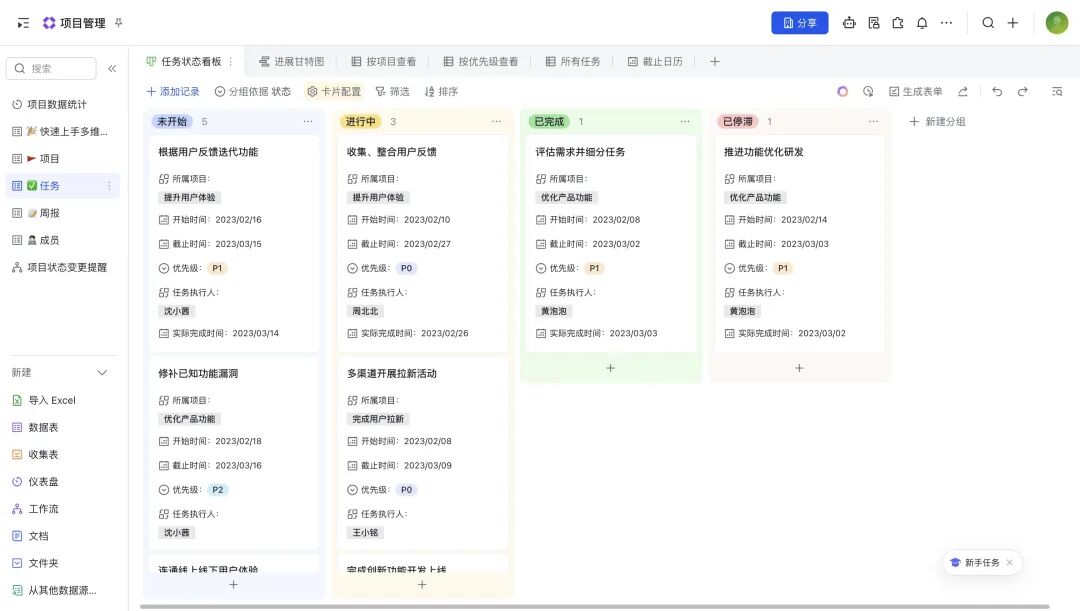Click the horizontal scrollbar at the bottom
Viewport: 1080px width, 611px height.
pos(594,606)
